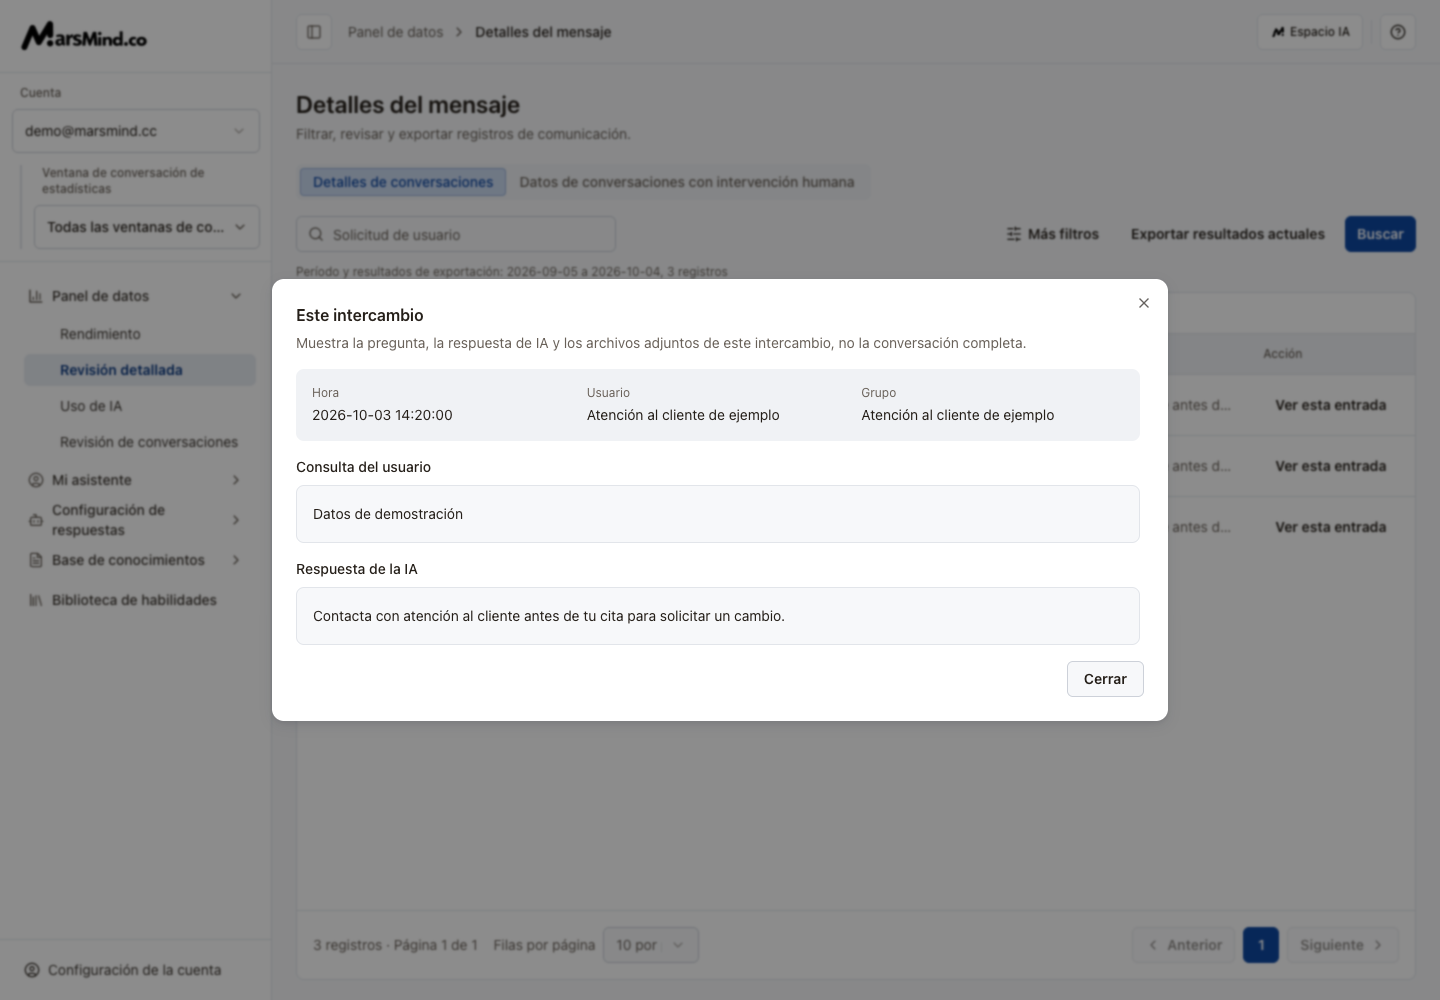Click Exportar resultados actuales
Viewport: 1440px width, 1000px height.
coord(1228,234)
